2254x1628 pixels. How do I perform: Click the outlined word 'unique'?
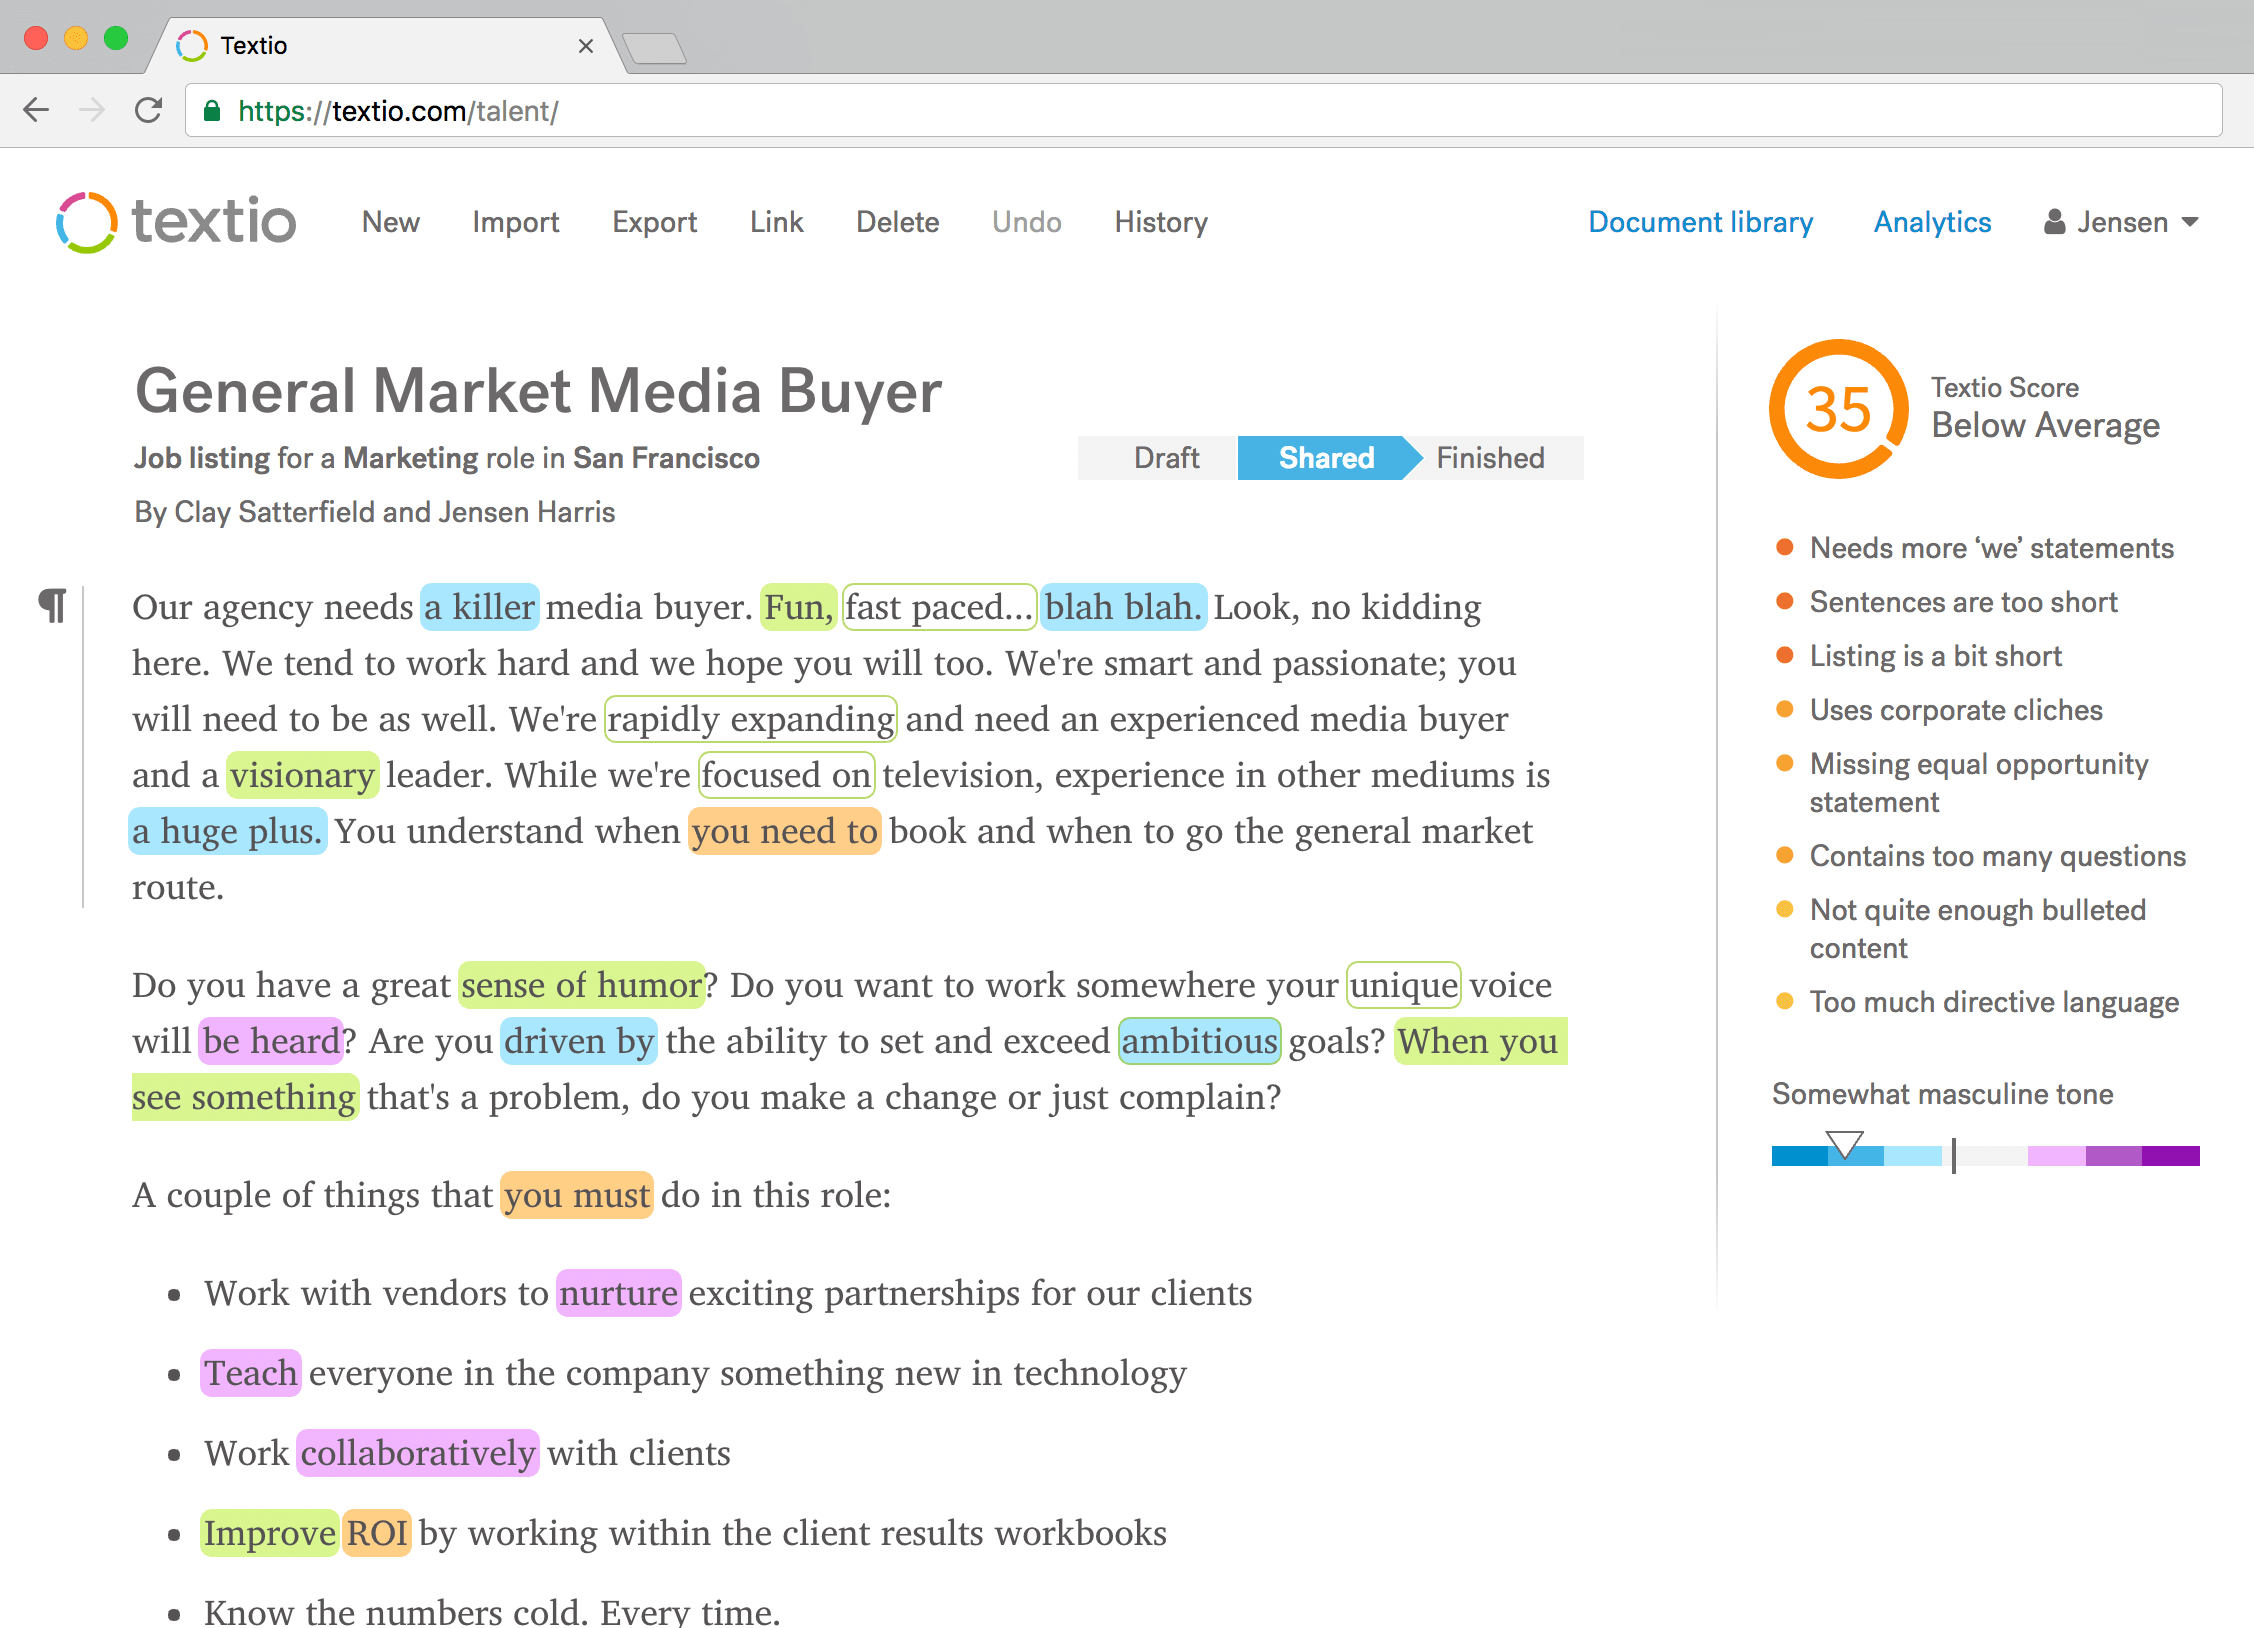click(1404, 985)
